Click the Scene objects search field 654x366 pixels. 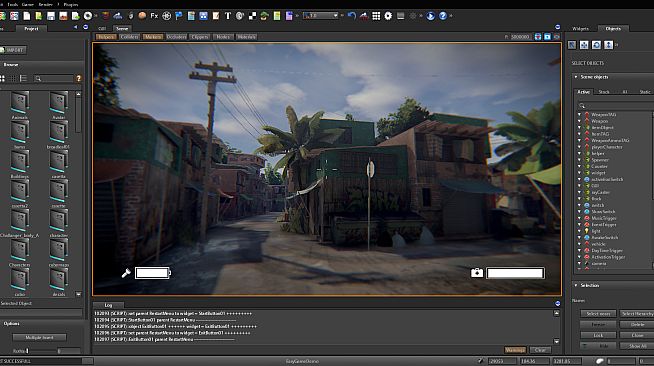tap(615, 105)
